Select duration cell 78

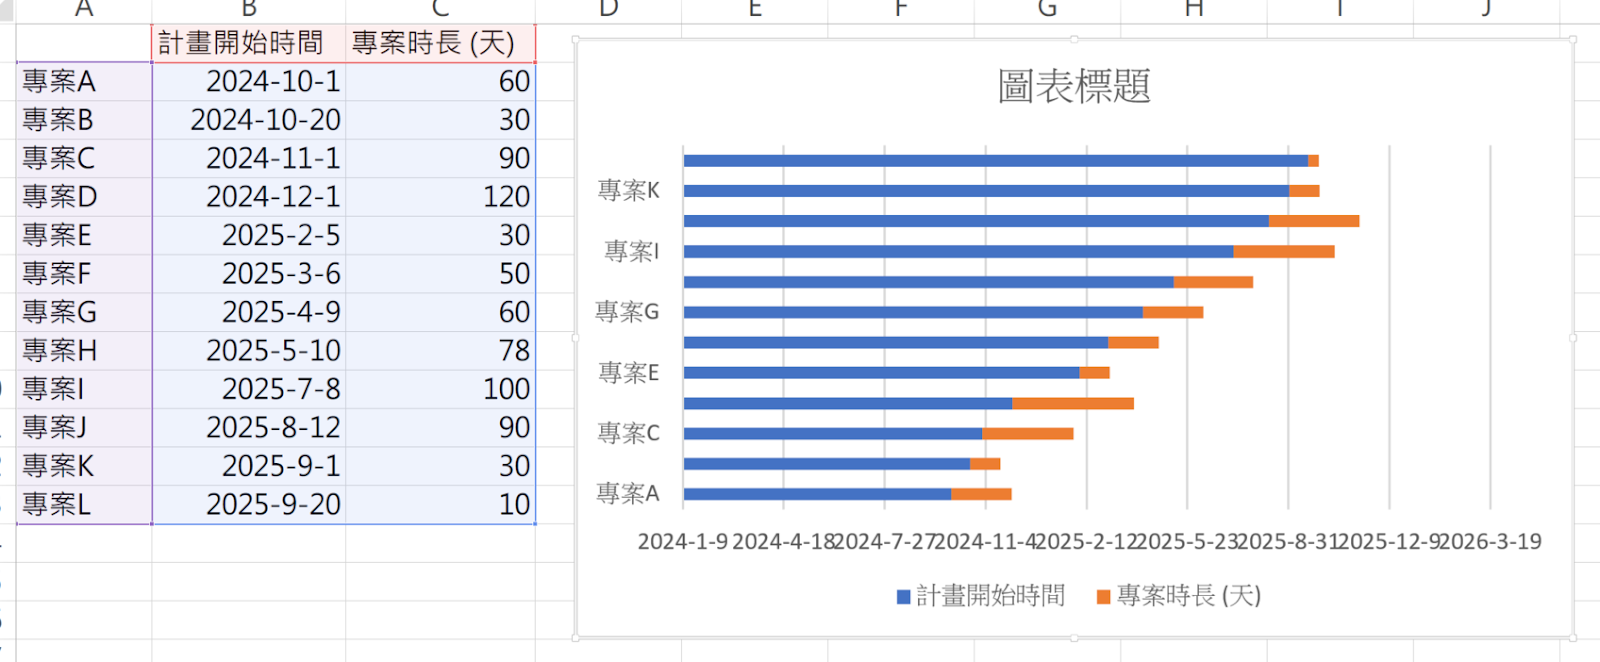click(x=441, y=351)
